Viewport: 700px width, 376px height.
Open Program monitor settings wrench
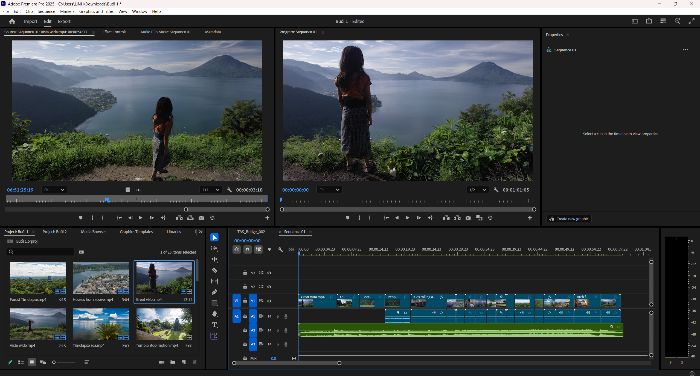pyautogui.click(x=496, y=190)
